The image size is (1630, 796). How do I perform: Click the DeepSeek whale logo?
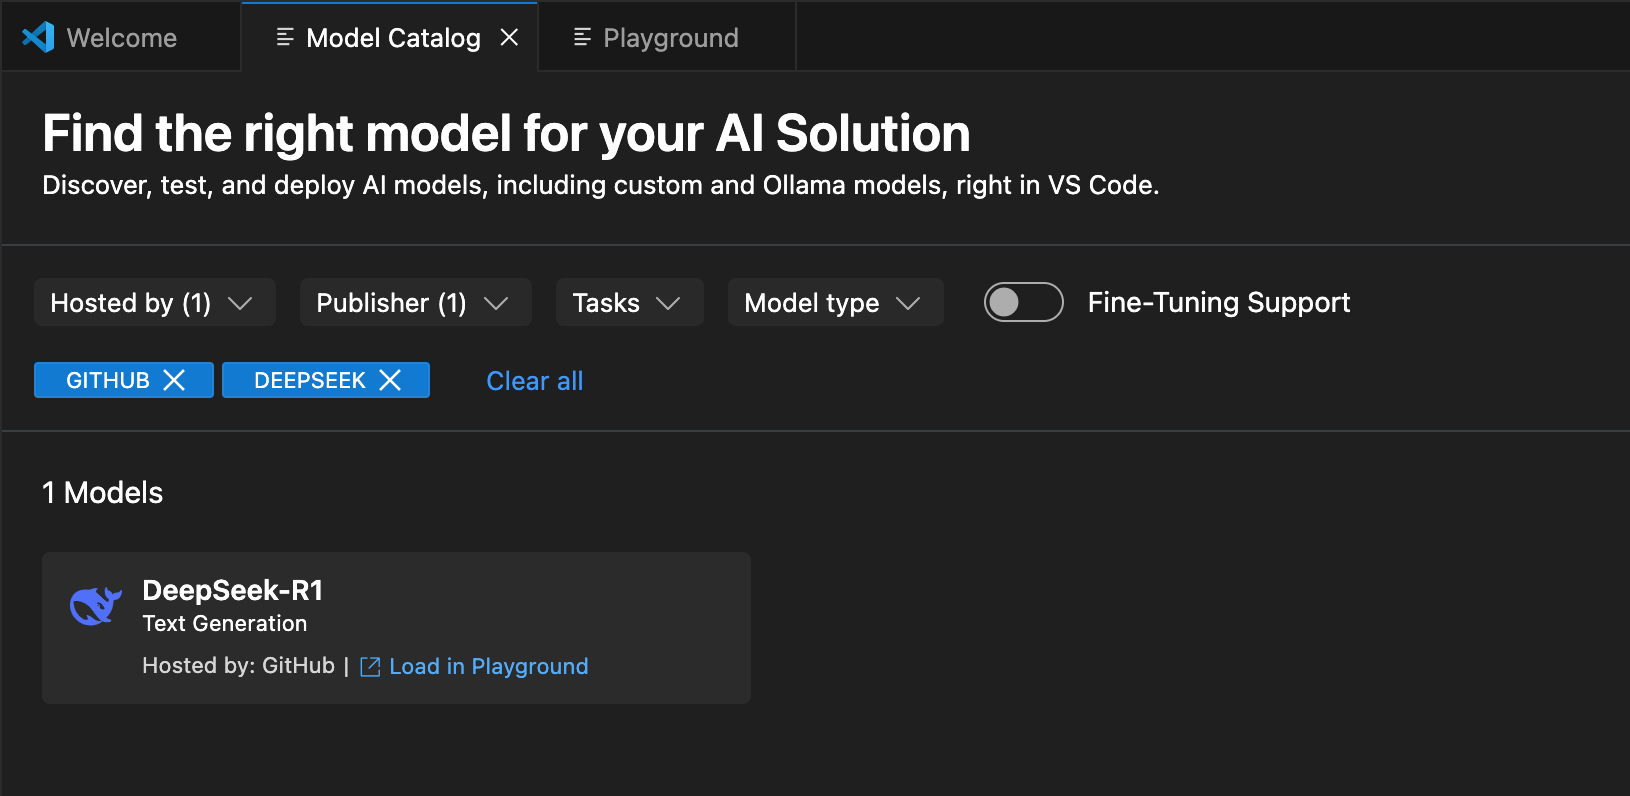(95, 606)
